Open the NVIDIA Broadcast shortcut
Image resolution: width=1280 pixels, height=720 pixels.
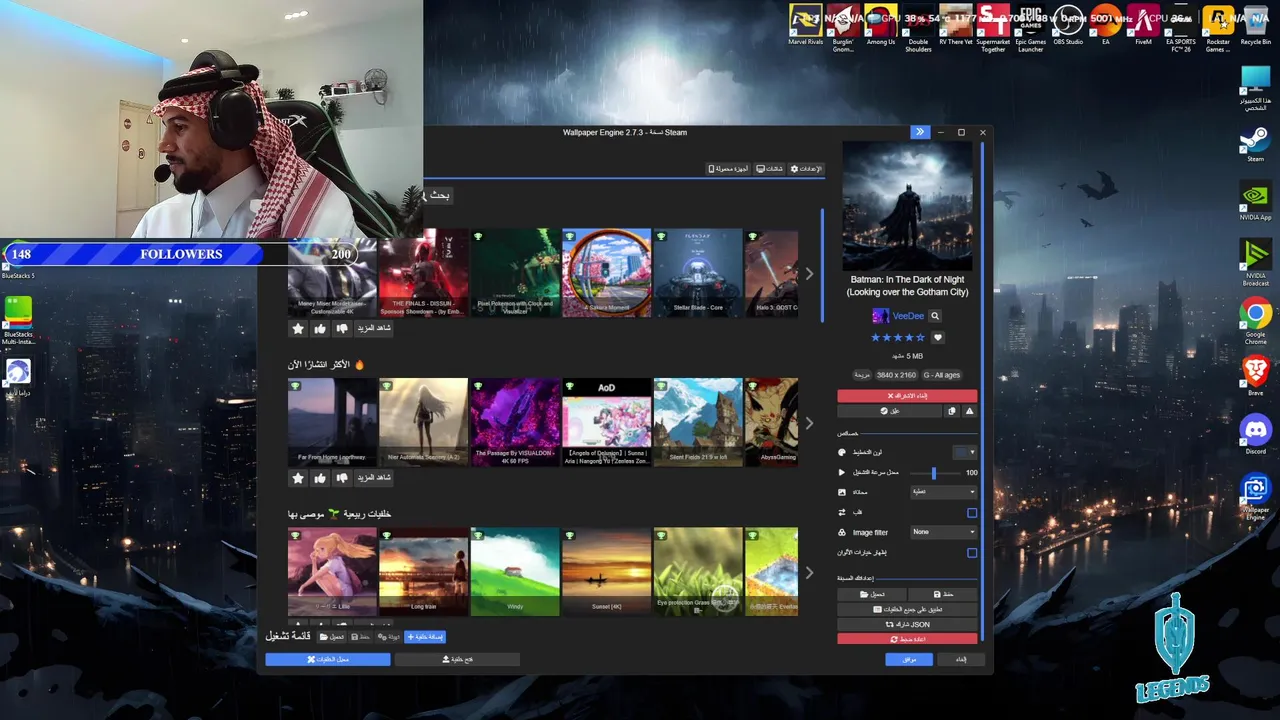click(x=1255, y=263)
